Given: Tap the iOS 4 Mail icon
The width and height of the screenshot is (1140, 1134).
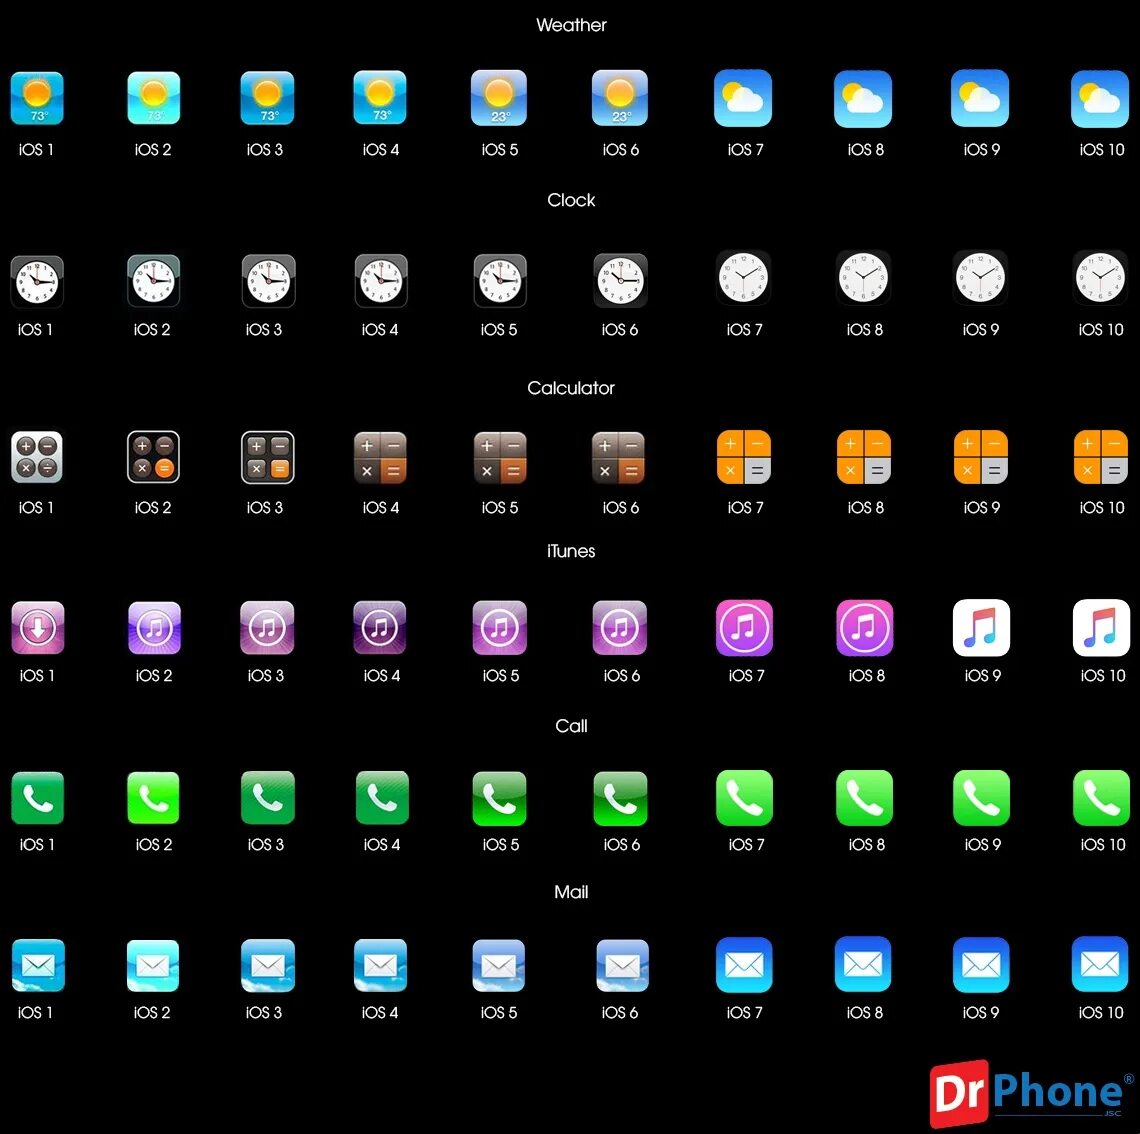Looking at the screenshot, I should (x=380, y=966).
